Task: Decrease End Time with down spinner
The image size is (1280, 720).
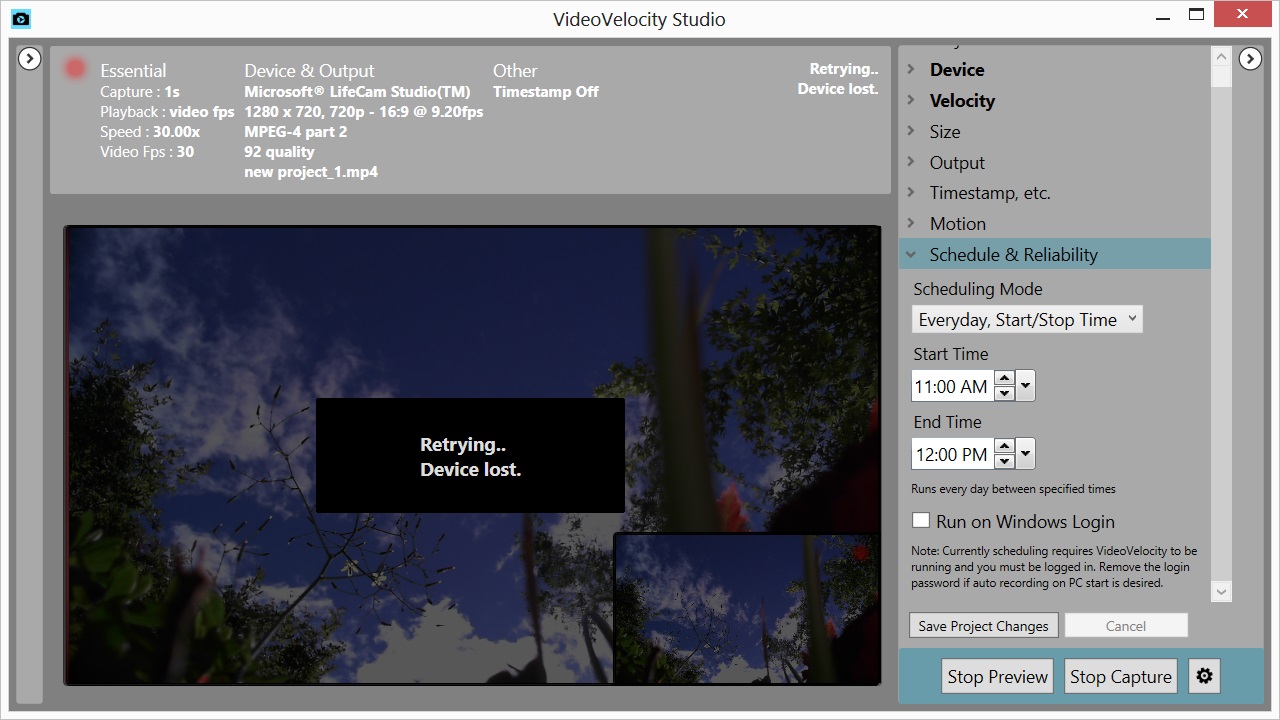Action: (1004, 462)
